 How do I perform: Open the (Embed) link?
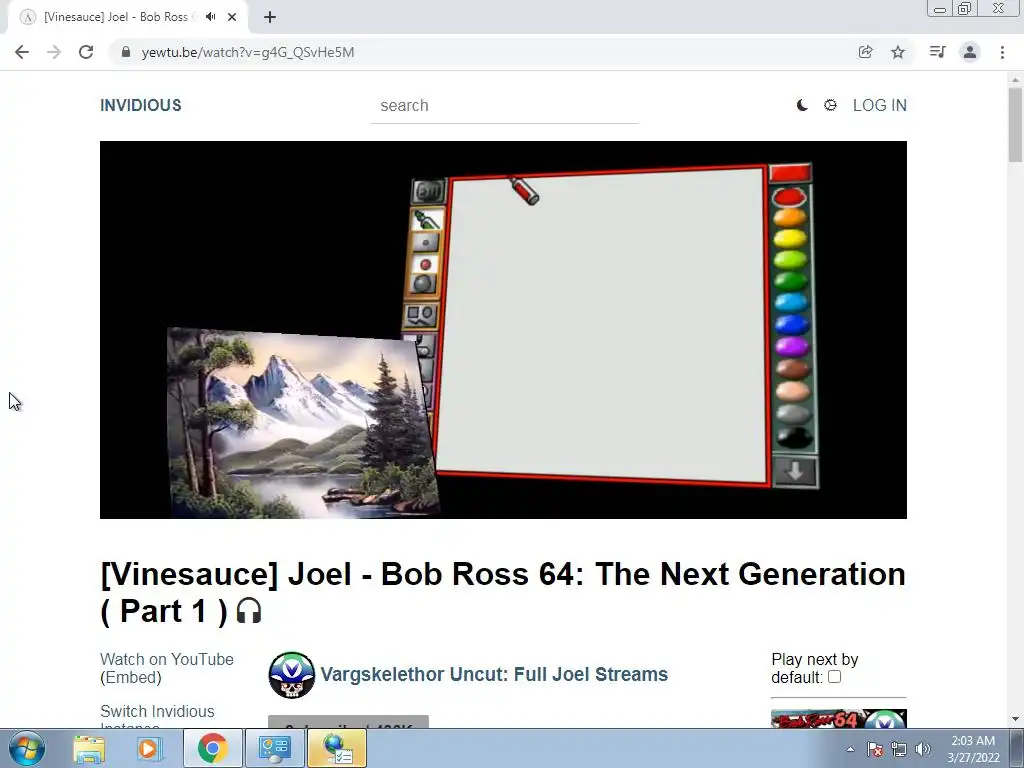(131, 677)
